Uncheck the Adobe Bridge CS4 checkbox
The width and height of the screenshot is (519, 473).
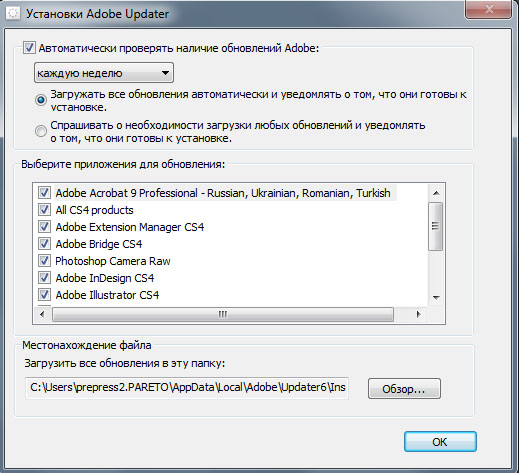pos(44,244)
